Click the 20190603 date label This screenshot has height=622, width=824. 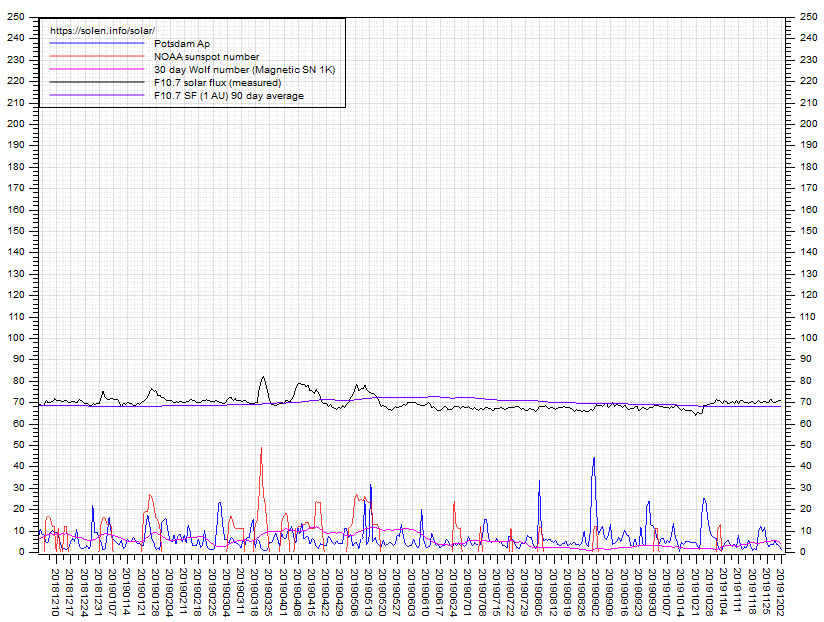411,592
